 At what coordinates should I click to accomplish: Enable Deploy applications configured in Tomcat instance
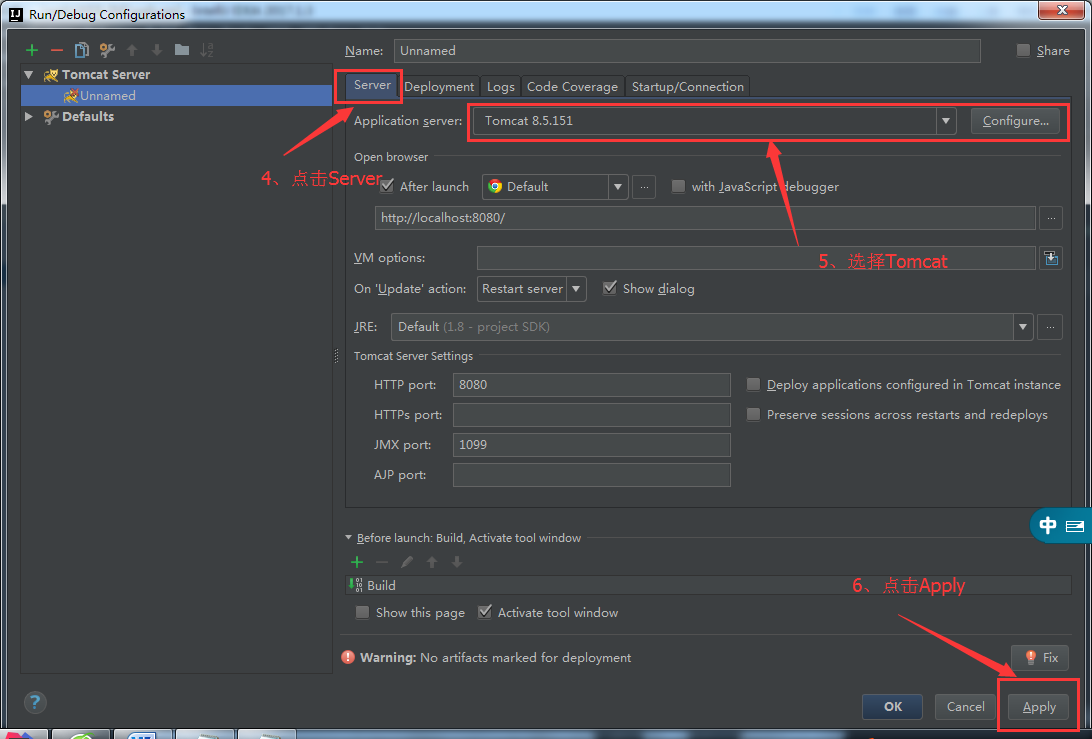[753, 384]
